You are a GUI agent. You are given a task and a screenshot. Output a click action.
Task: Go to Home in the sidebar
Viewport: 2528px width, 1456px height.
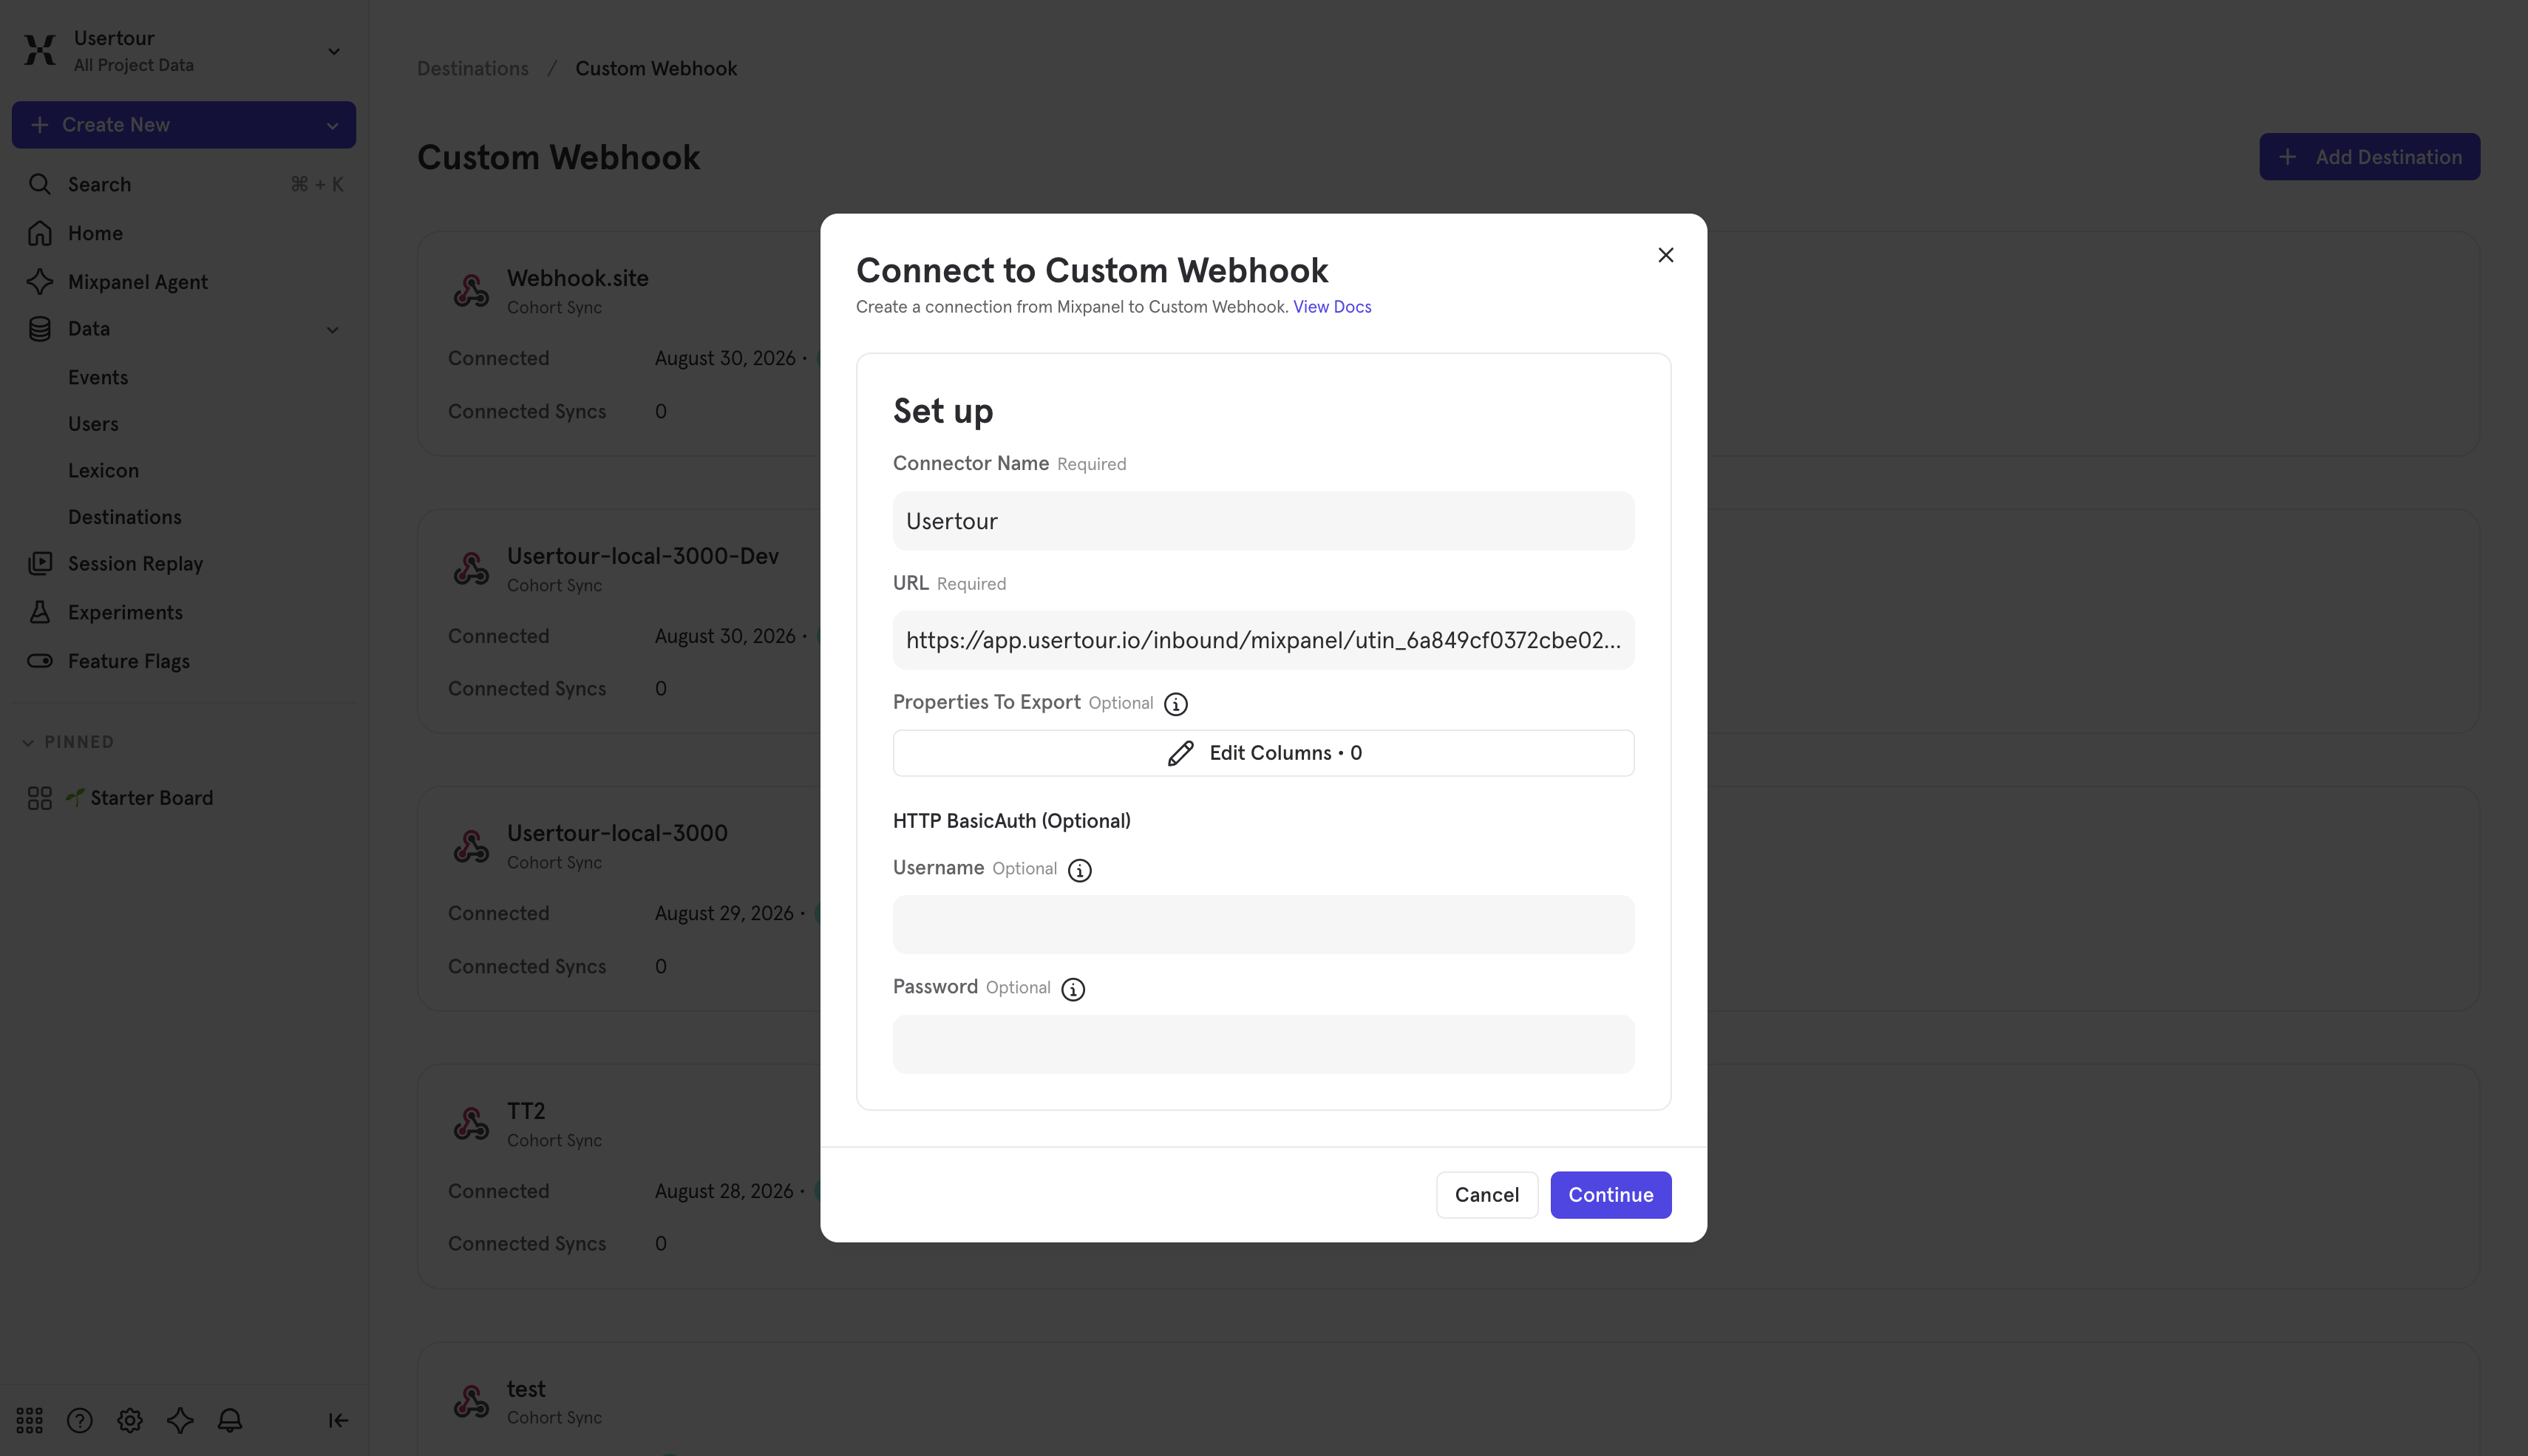(x=184, y=233)
